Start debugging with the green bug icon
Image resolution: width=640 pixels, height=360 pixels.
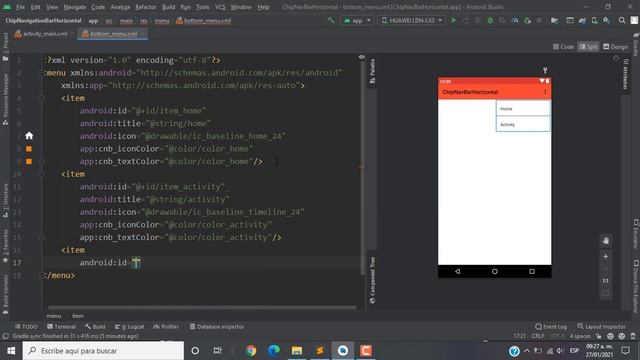490,20
